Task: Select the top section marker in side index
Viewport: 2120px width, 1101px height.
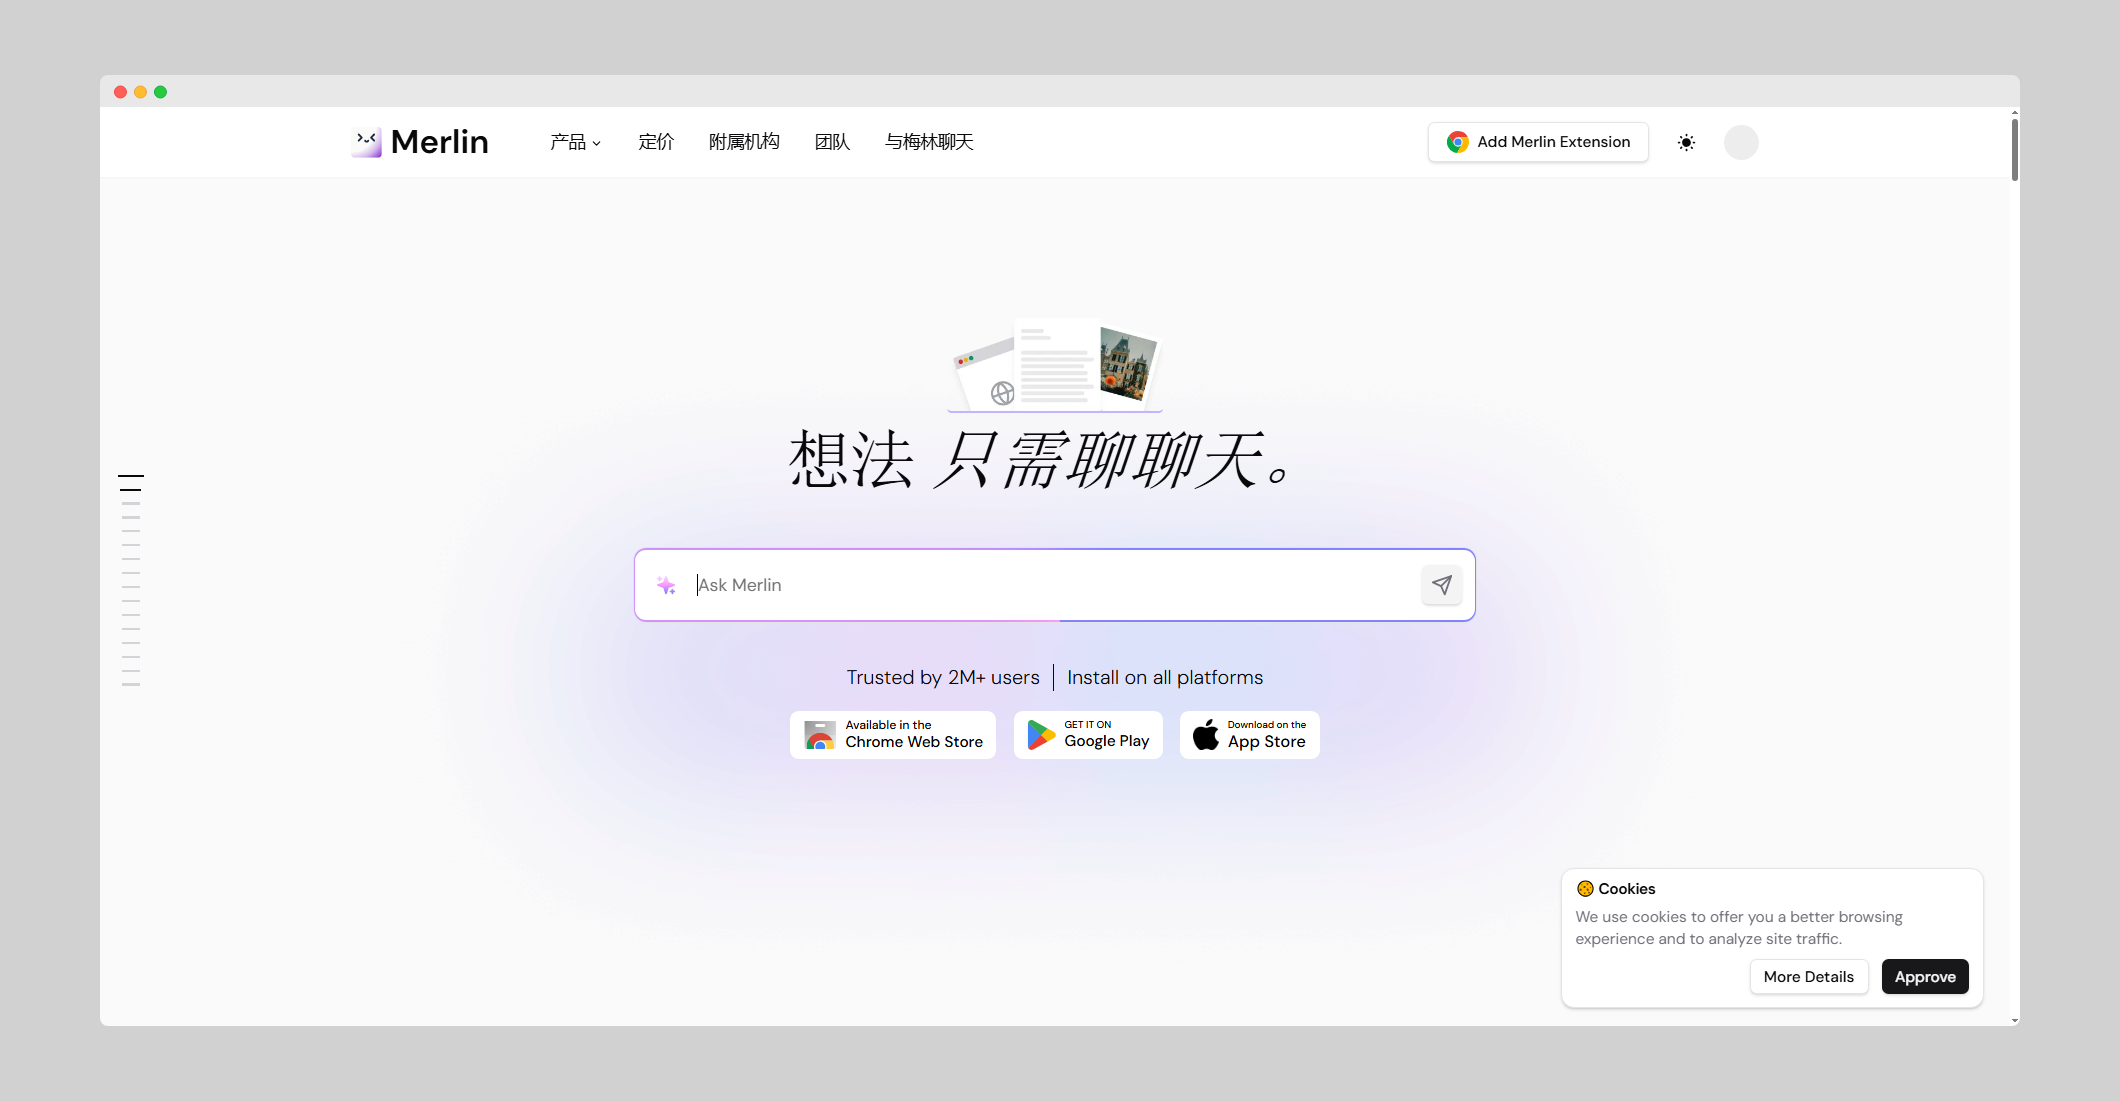Action: click(x=131, y=476)
